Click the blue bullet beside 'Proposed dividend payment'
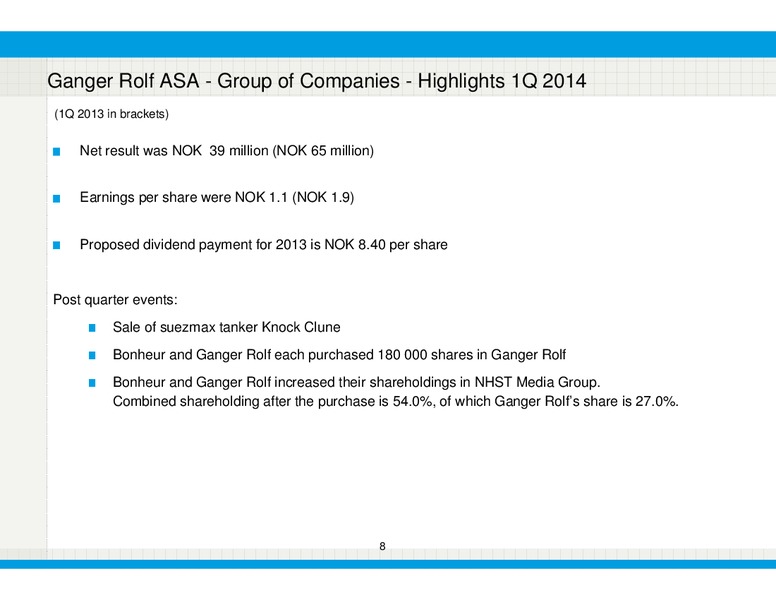Viewport: 776px width, 600px height. [56, 245]
